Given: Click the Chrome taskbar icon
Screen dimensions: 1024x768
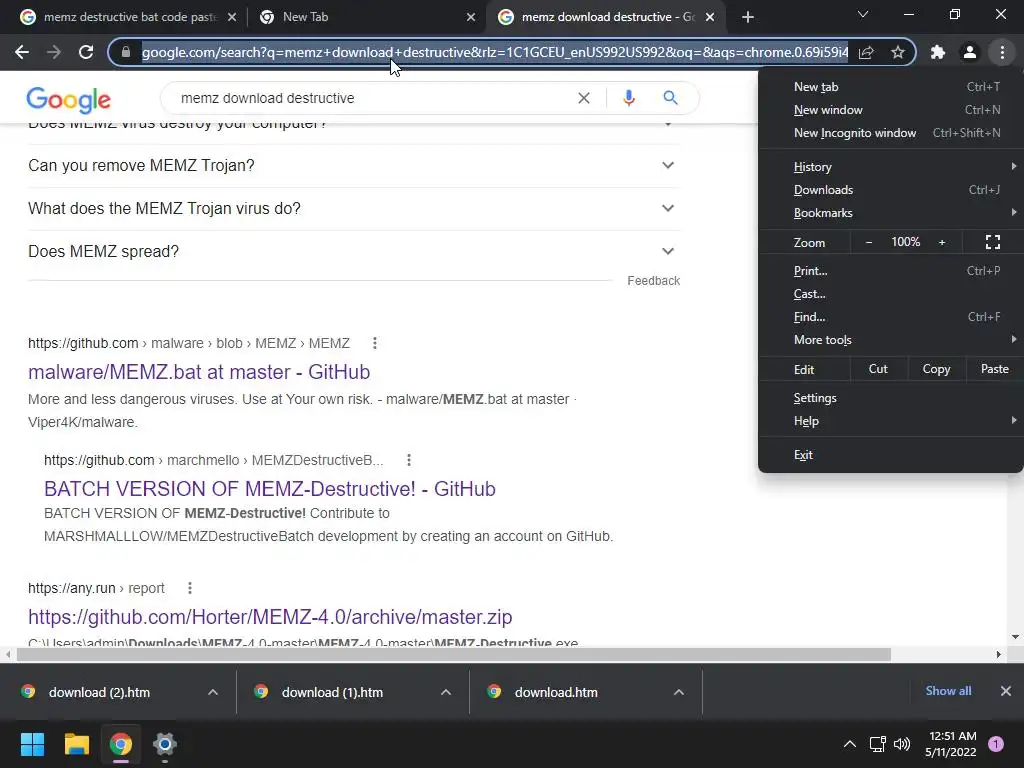Looking at the screenshot, I should (x=121, y=744).
